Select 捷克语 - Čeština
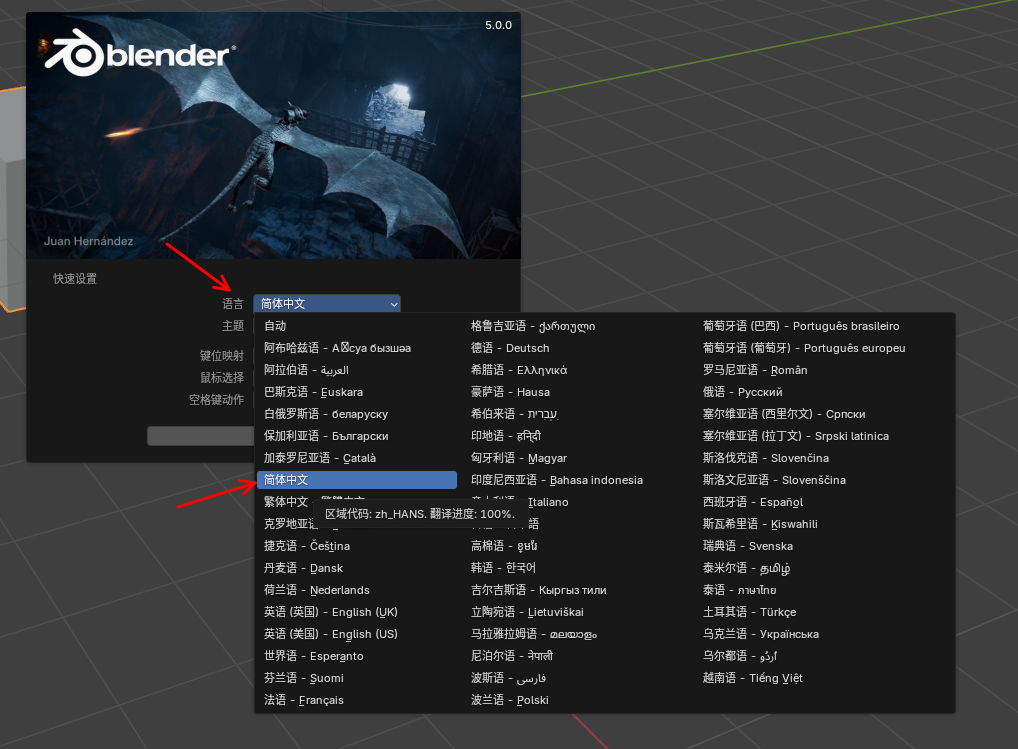 (357, 546)
